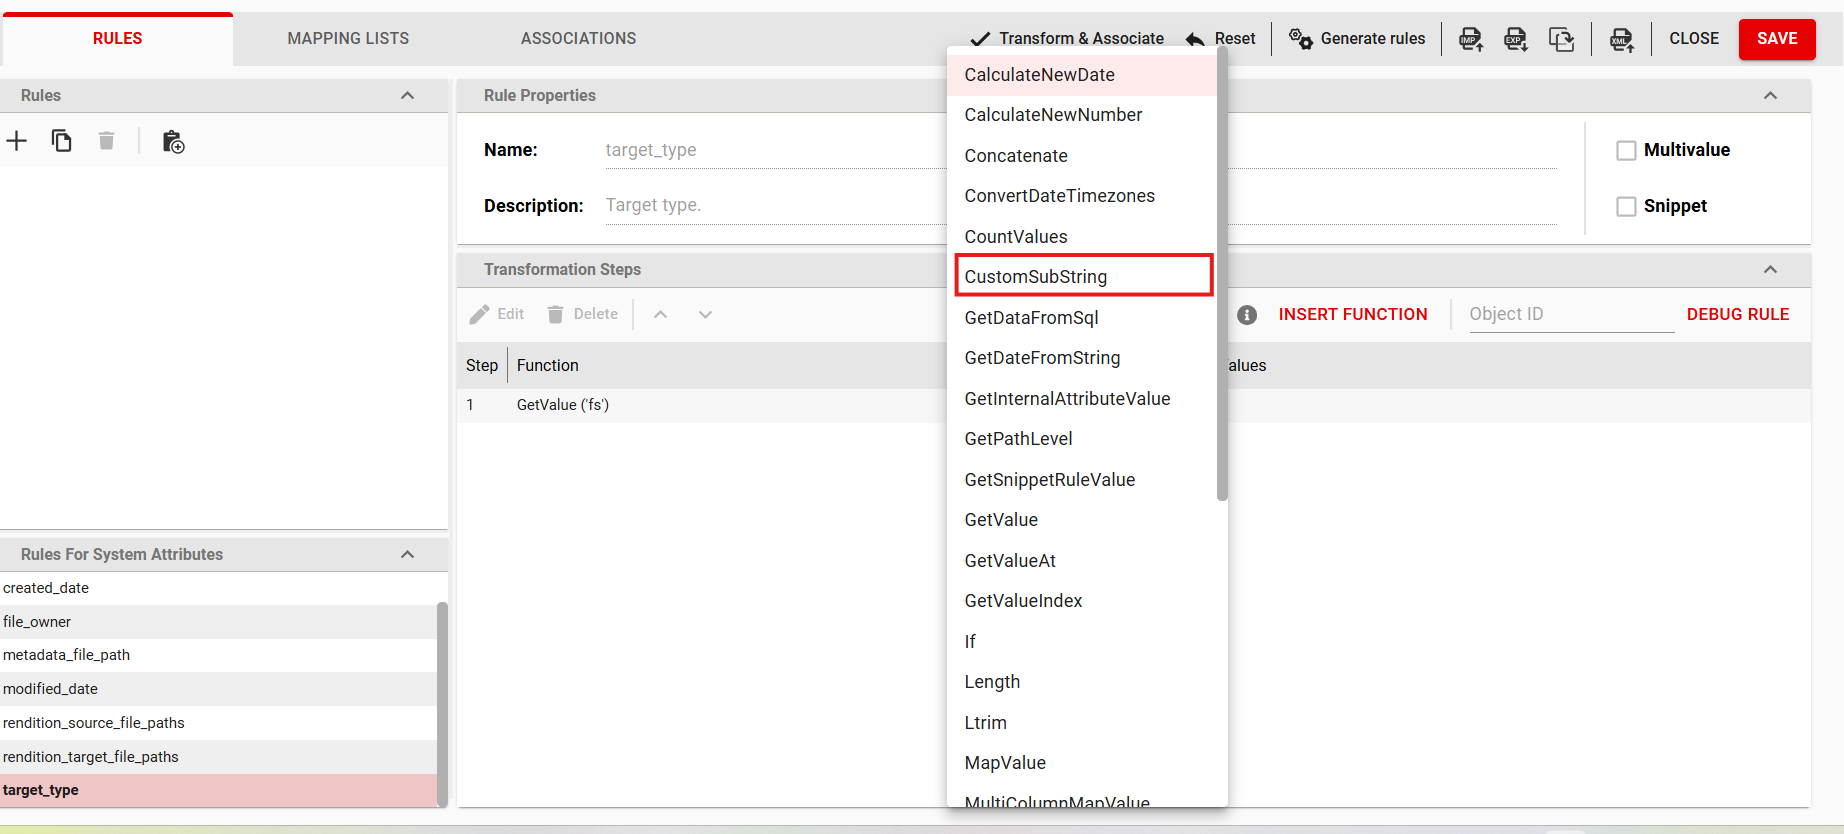
Task: Open the Mapping Lists tab
Action: pyautogui.click(x=348, y=39)
